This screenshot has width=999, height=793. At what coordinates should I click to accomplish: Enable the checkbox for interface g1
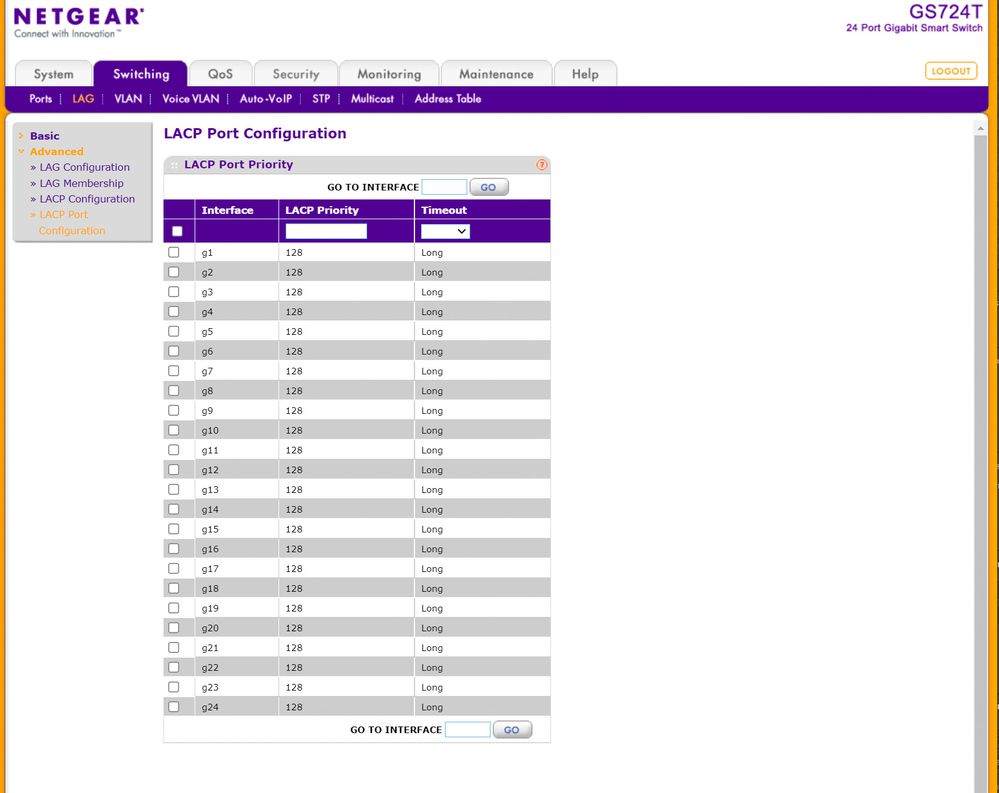pyautogui.click(x=174, y=252)
